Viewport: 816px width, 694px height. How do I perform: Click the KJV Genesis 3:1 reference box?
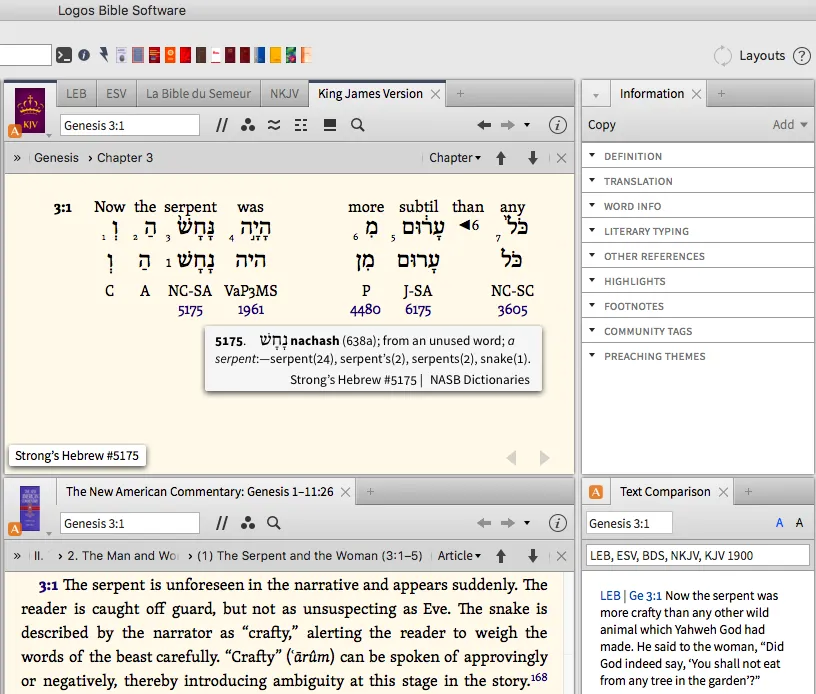[130, 125]
